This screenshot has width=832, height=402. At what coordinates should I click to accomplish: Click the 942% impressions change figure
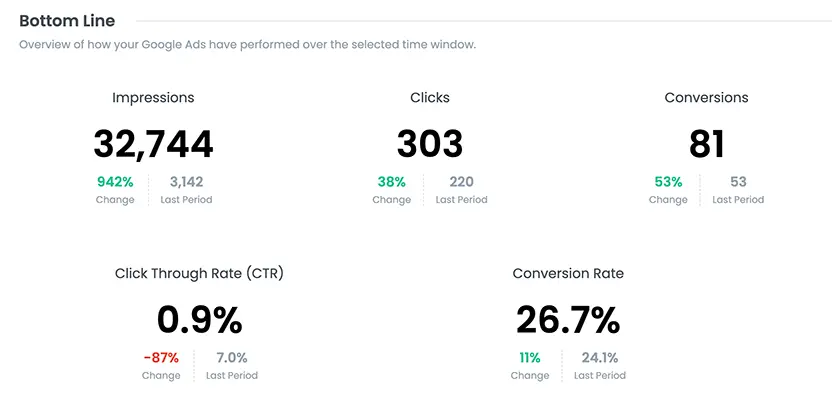click(x=115, y=182)
